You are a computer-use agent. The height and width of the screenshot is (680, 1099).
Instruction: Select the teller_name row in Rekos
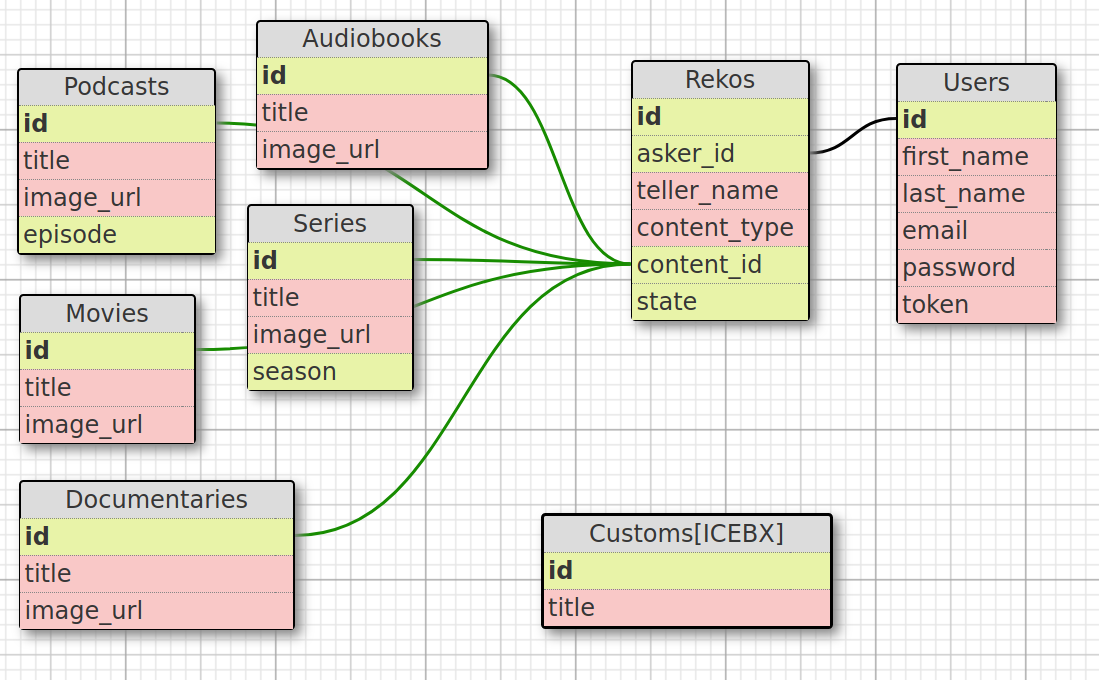click(x=721, y=191)
